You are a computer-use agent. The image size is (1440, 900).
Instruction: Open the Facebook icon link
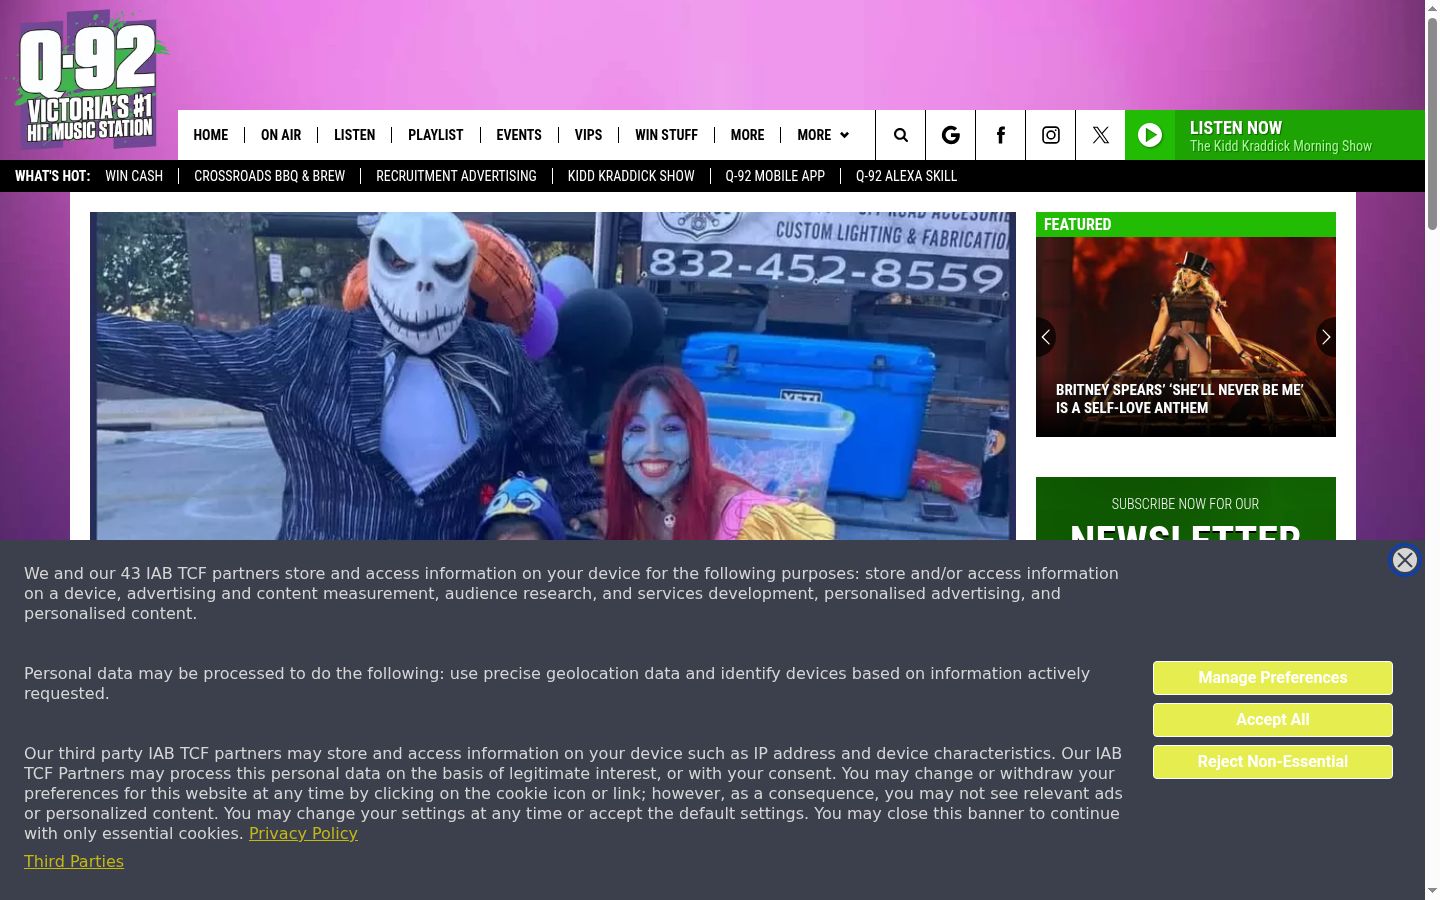tap(1000, 135)
